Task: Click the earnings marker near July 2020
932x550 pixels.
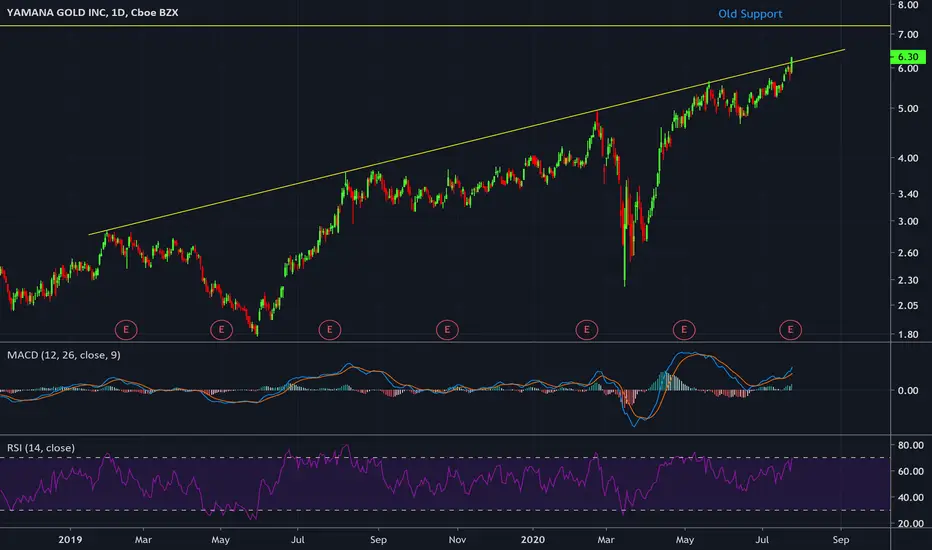Action: [x=790, y=329]
